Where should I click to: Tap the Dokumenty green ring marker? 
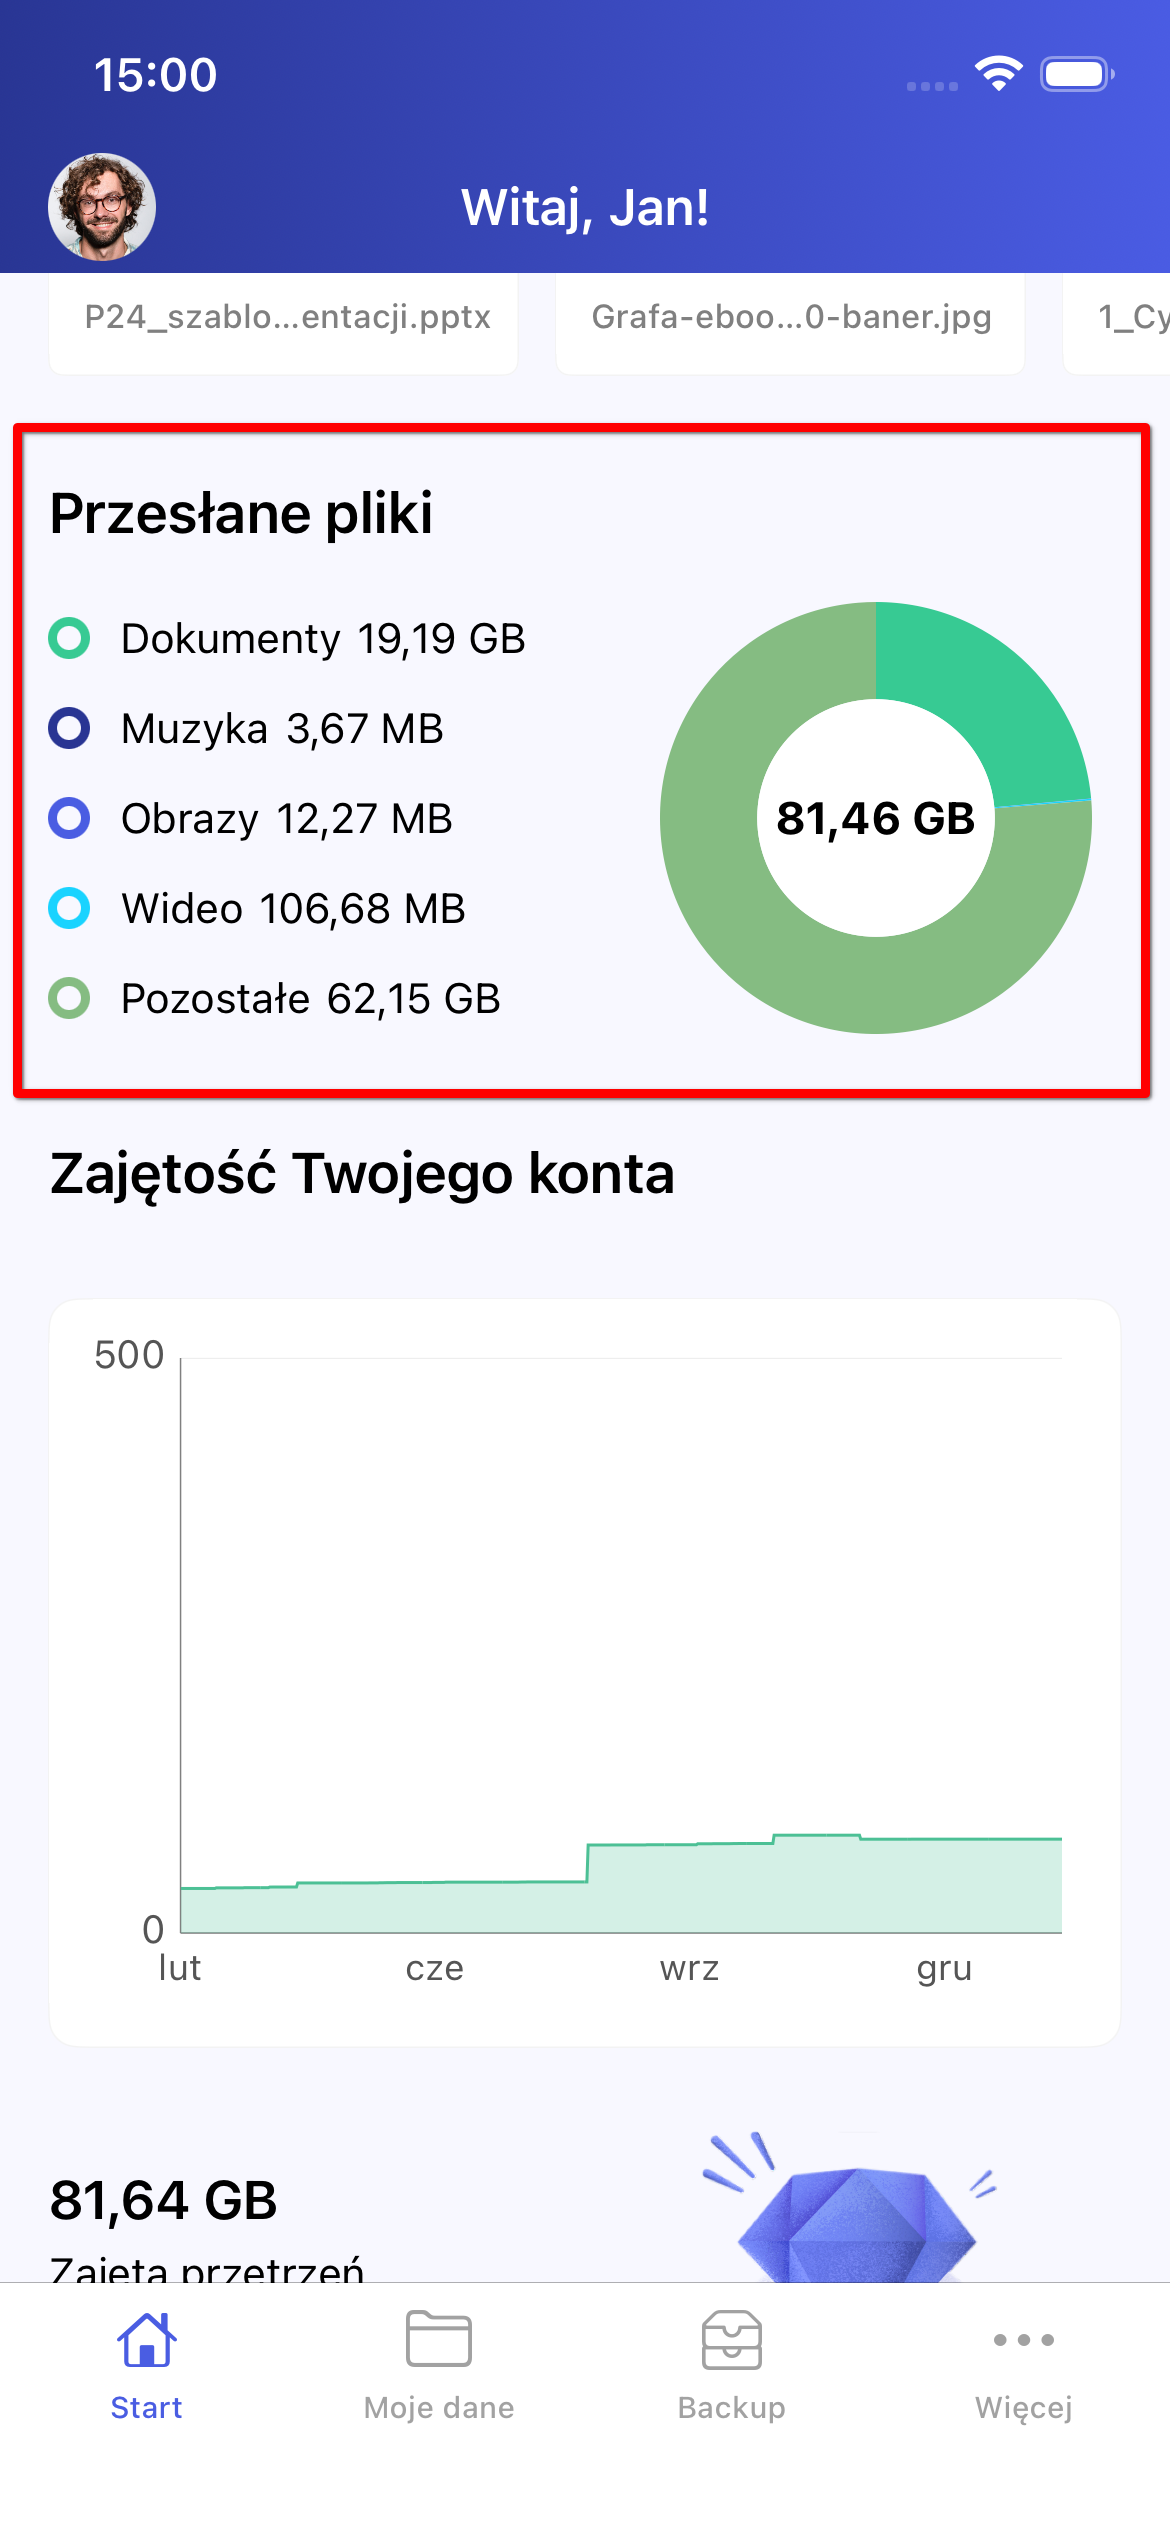69,638
